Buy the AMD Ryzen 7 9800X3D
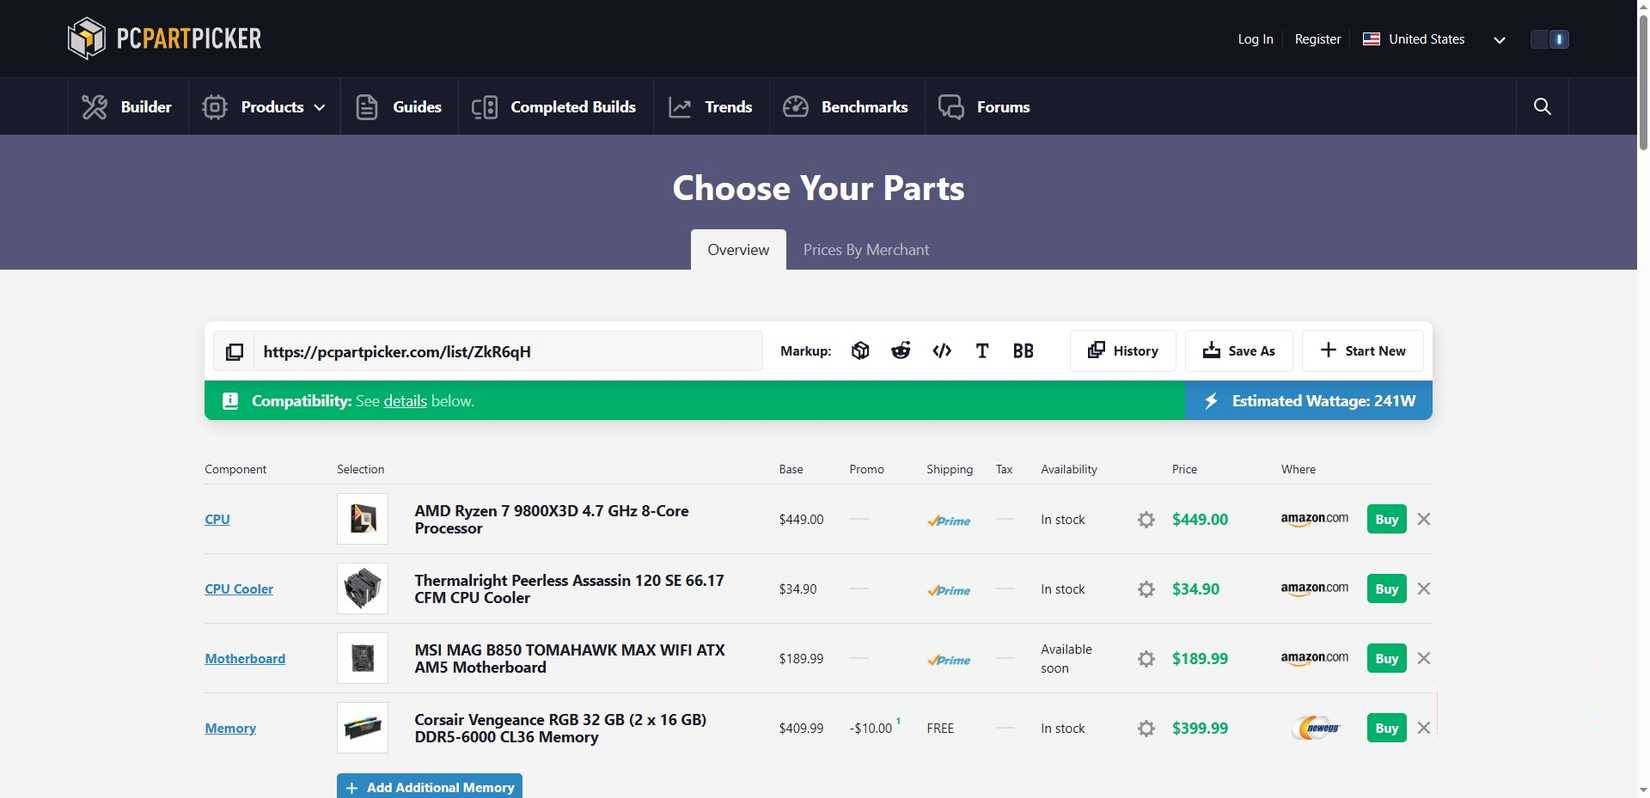The image size is (1650, 798). 1386,519
